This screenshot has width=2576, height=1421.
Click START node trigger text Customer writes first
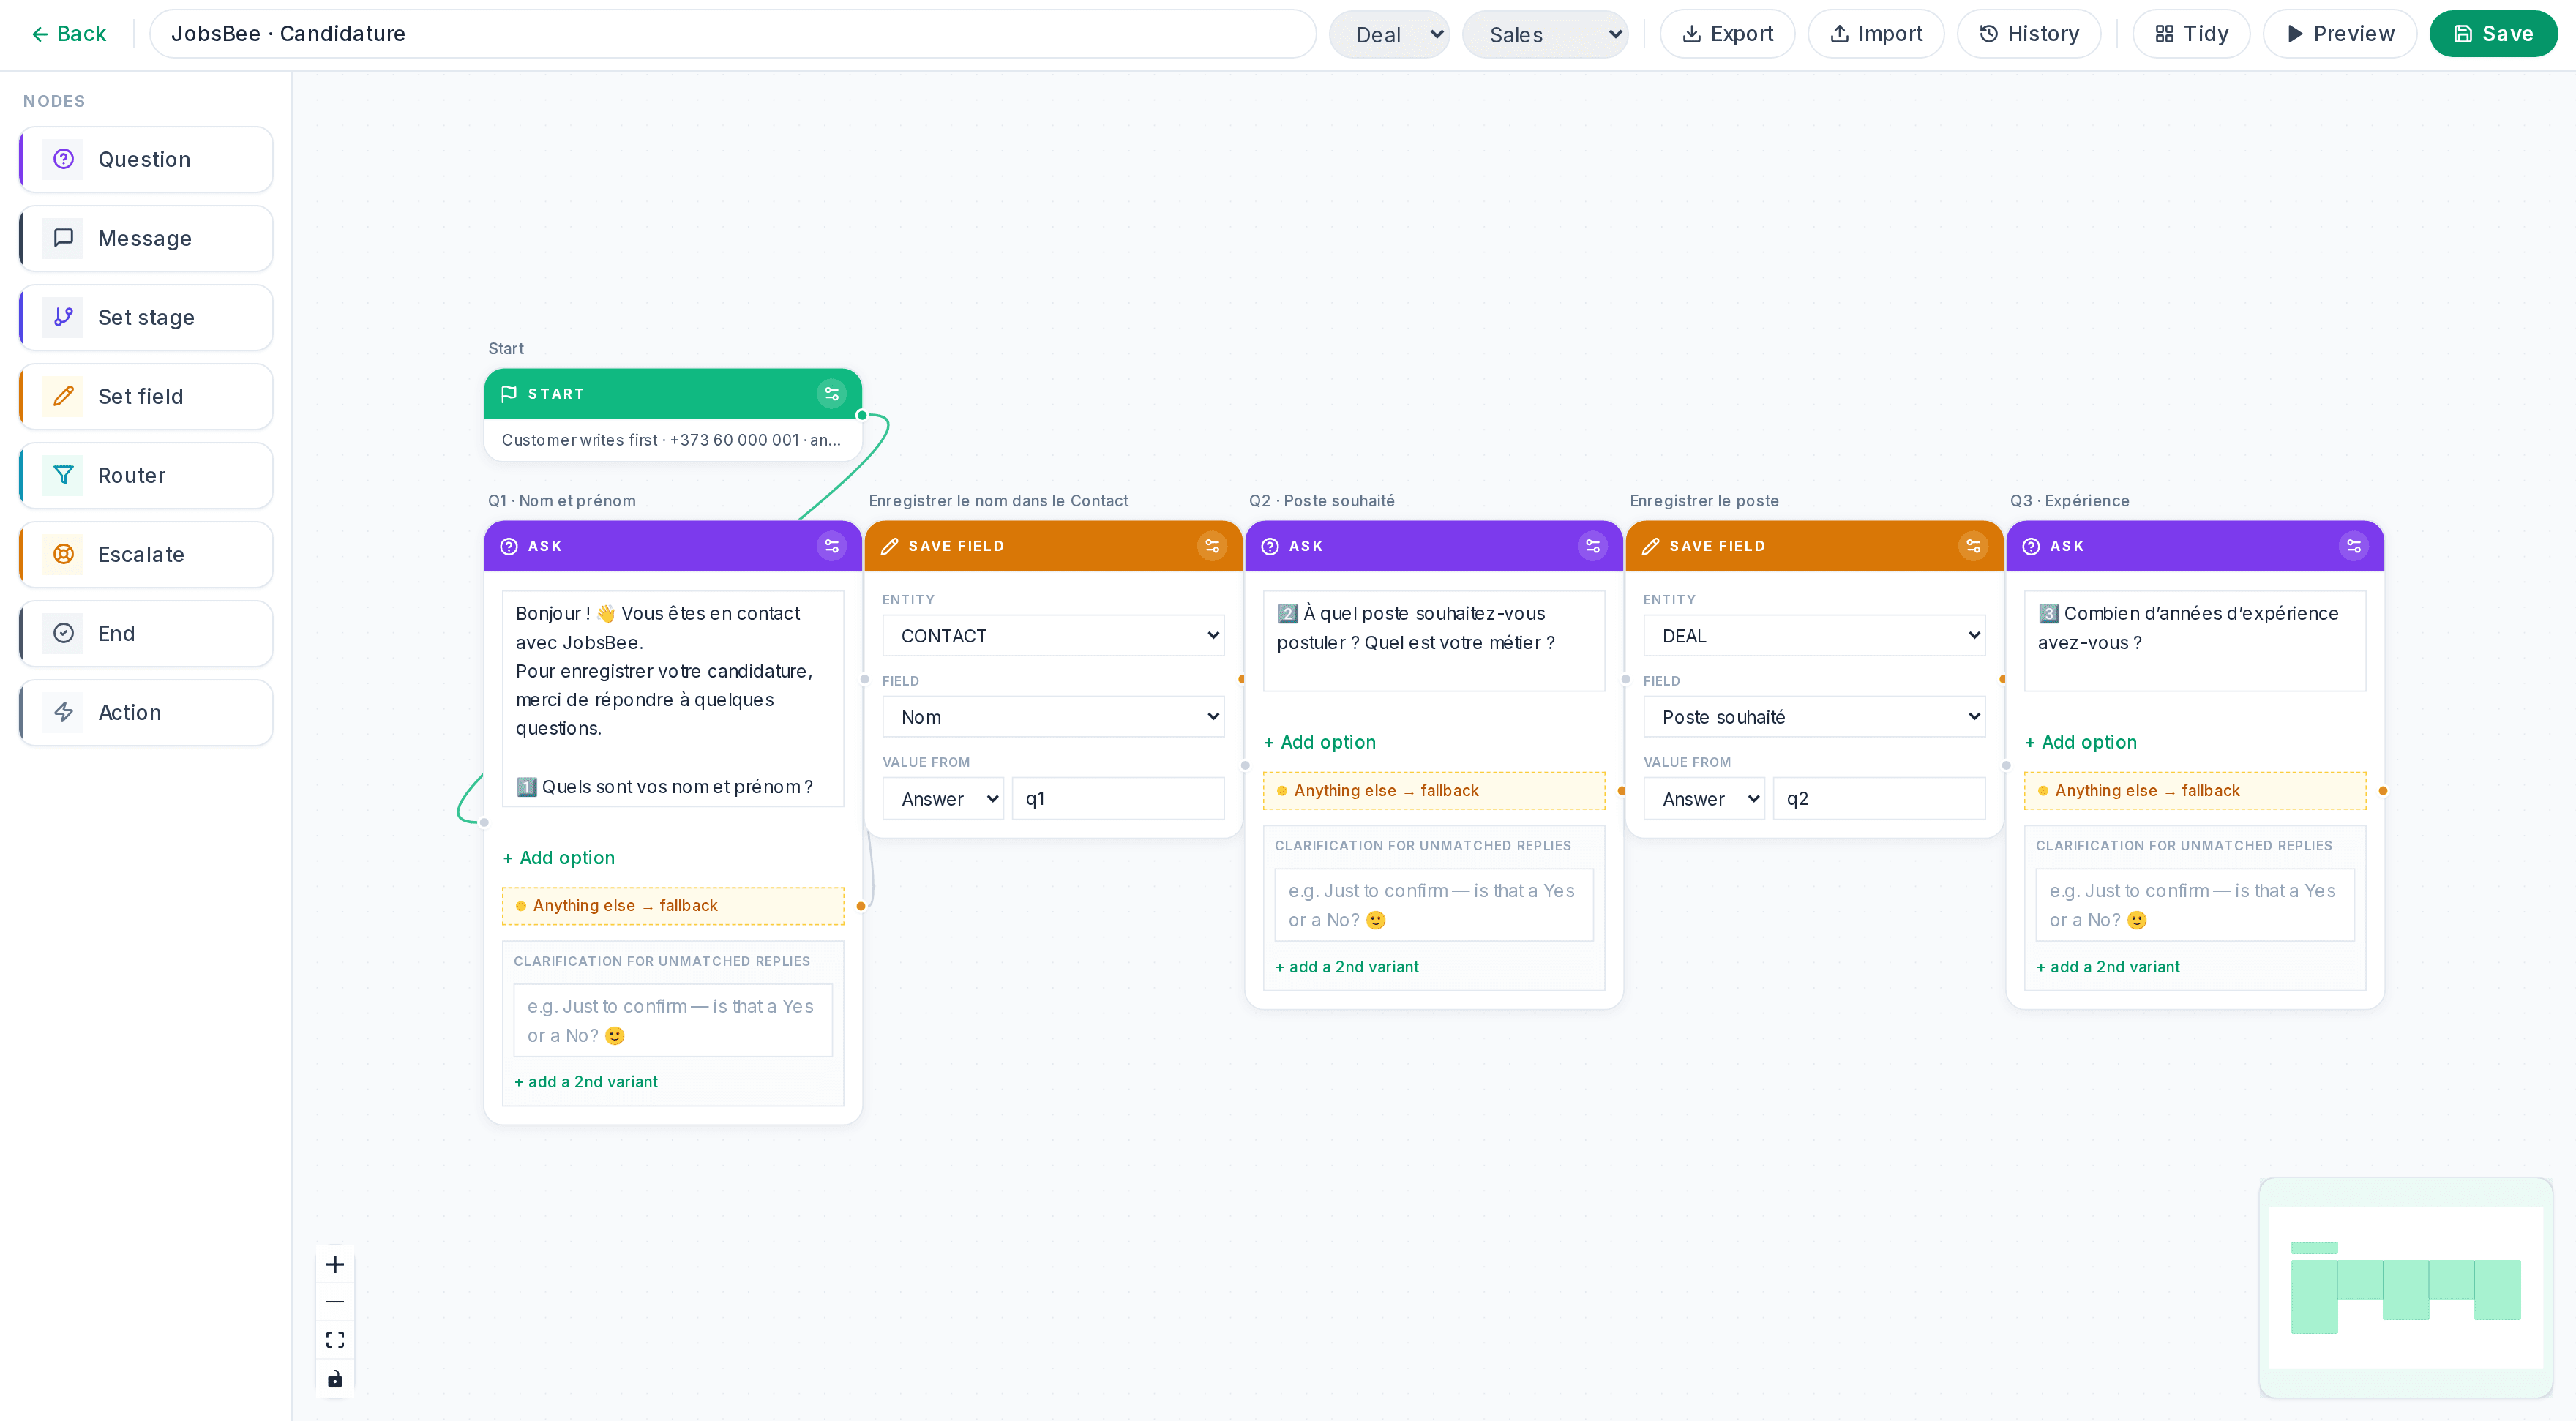671,440
